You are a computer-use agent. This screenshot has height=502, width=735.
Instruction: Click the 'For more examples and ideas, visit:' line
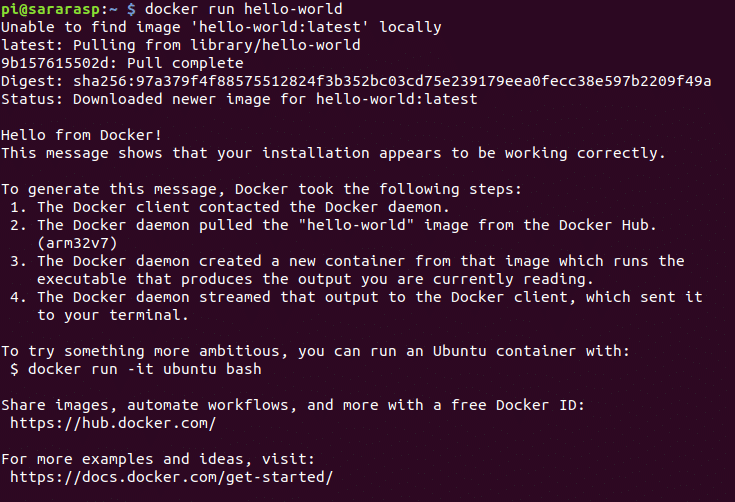158,459
